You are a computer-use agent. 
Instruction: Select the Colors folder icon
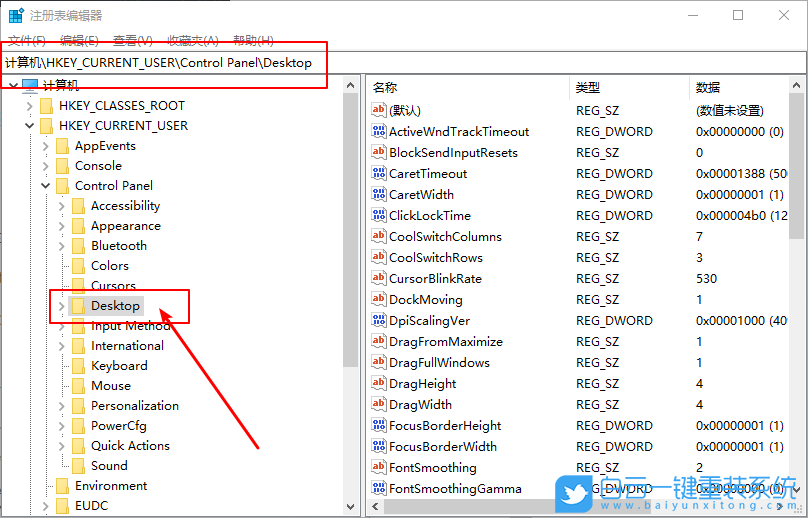[79, 266]
